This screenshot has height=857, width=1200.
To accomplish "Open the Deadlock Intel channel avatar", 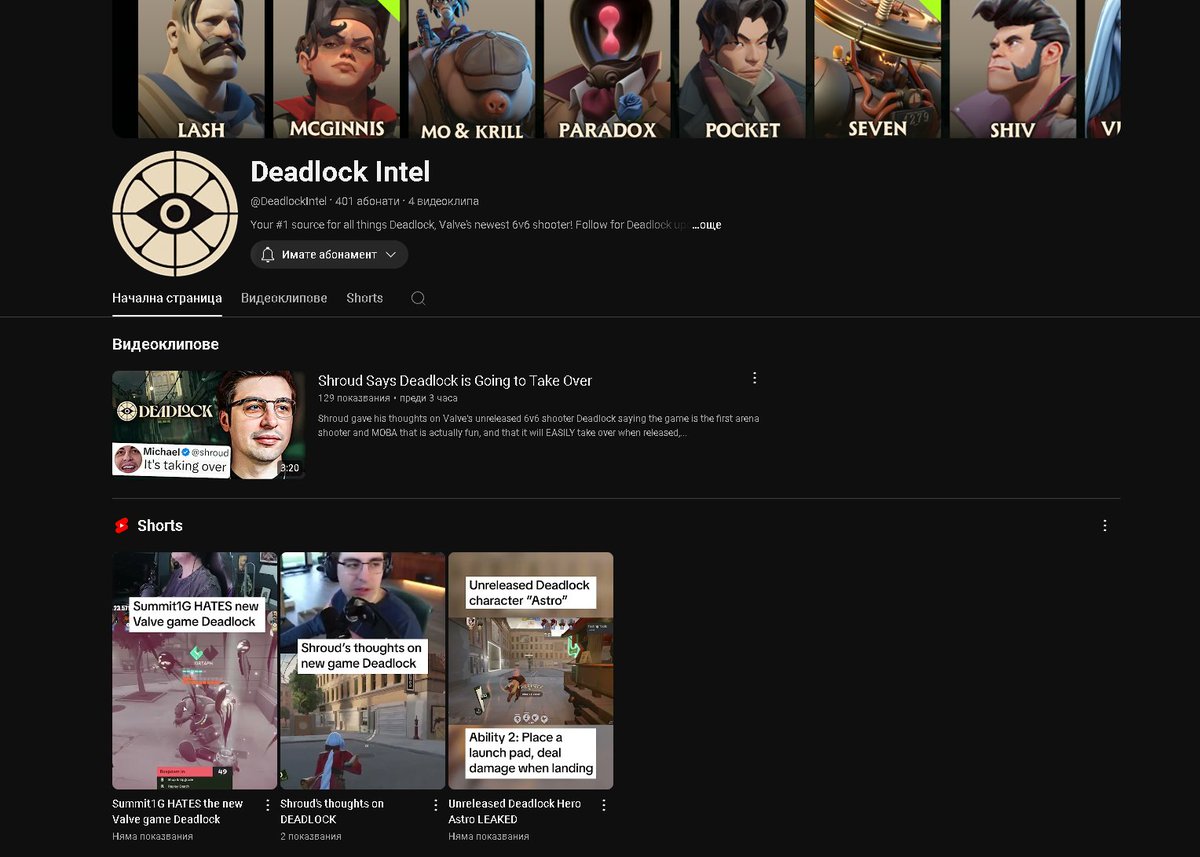I will click(x=175, y=214).
